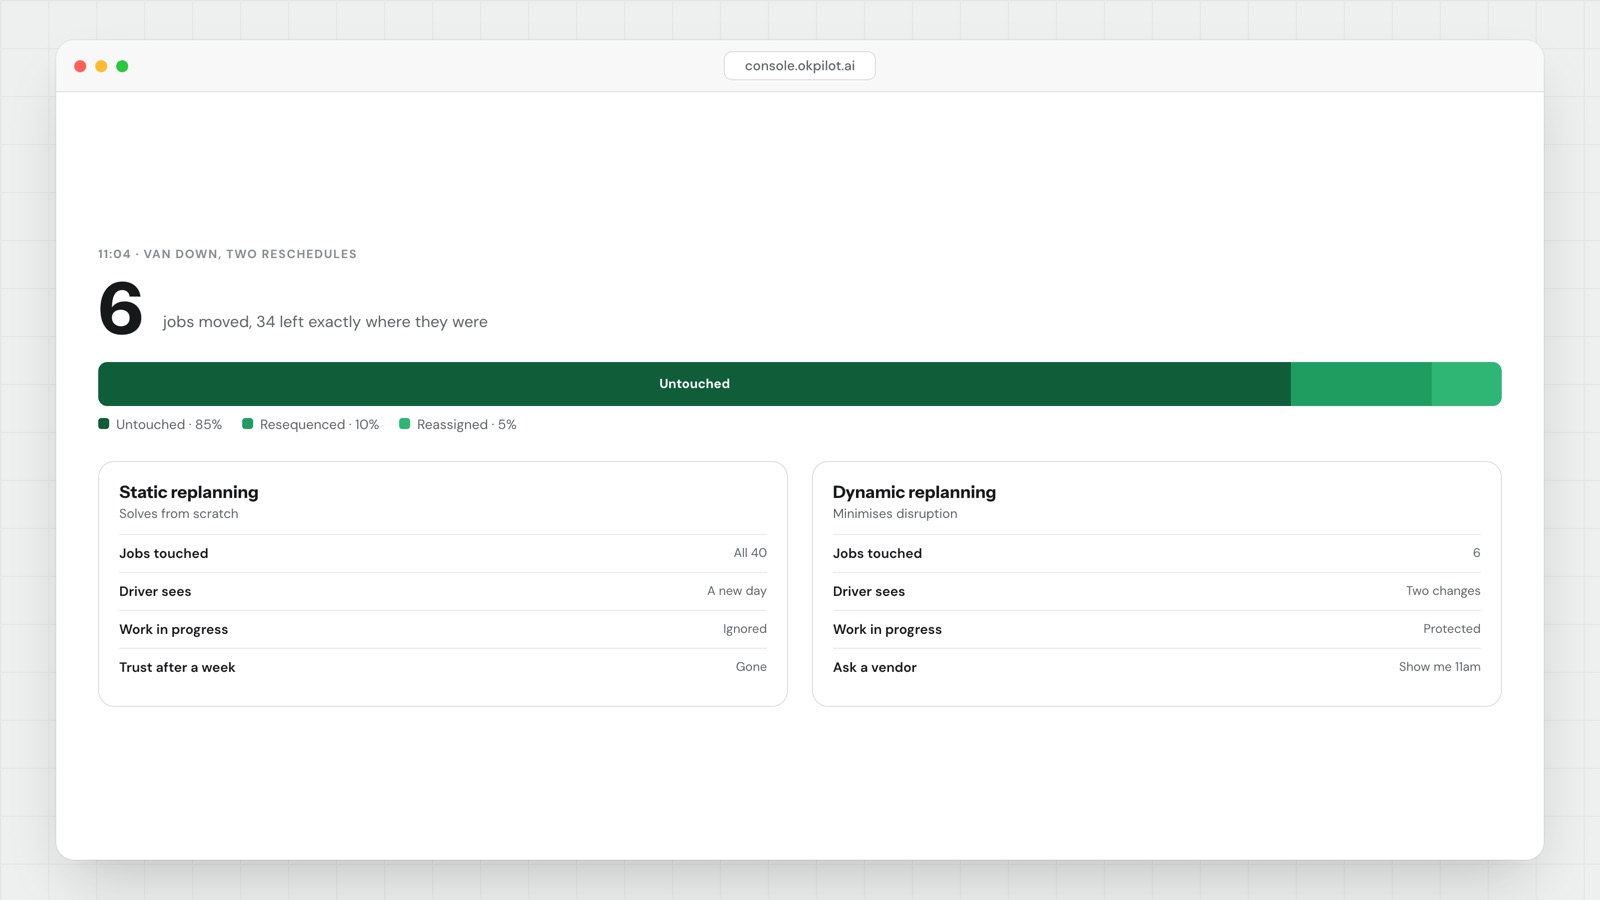Click the 'Resequenced · 10%' legend label
Screen dimensions: 1600x900
[319, 425]
